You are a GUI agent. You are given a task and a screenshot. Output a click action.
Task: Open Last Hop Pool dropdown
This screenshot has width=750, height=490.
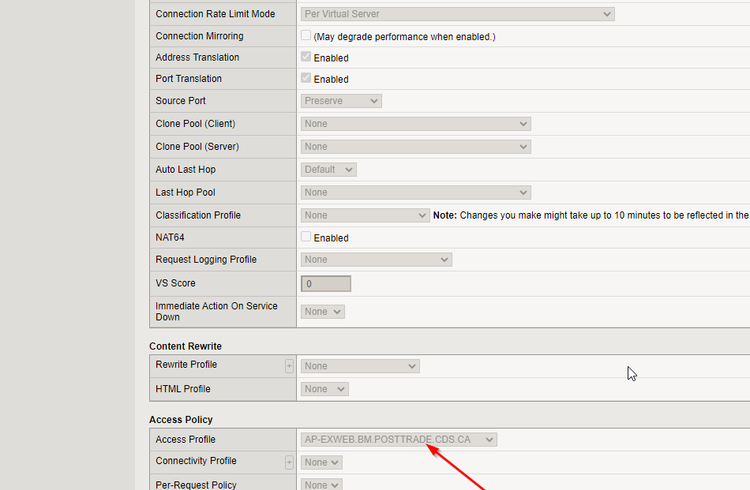click(415, 192)
